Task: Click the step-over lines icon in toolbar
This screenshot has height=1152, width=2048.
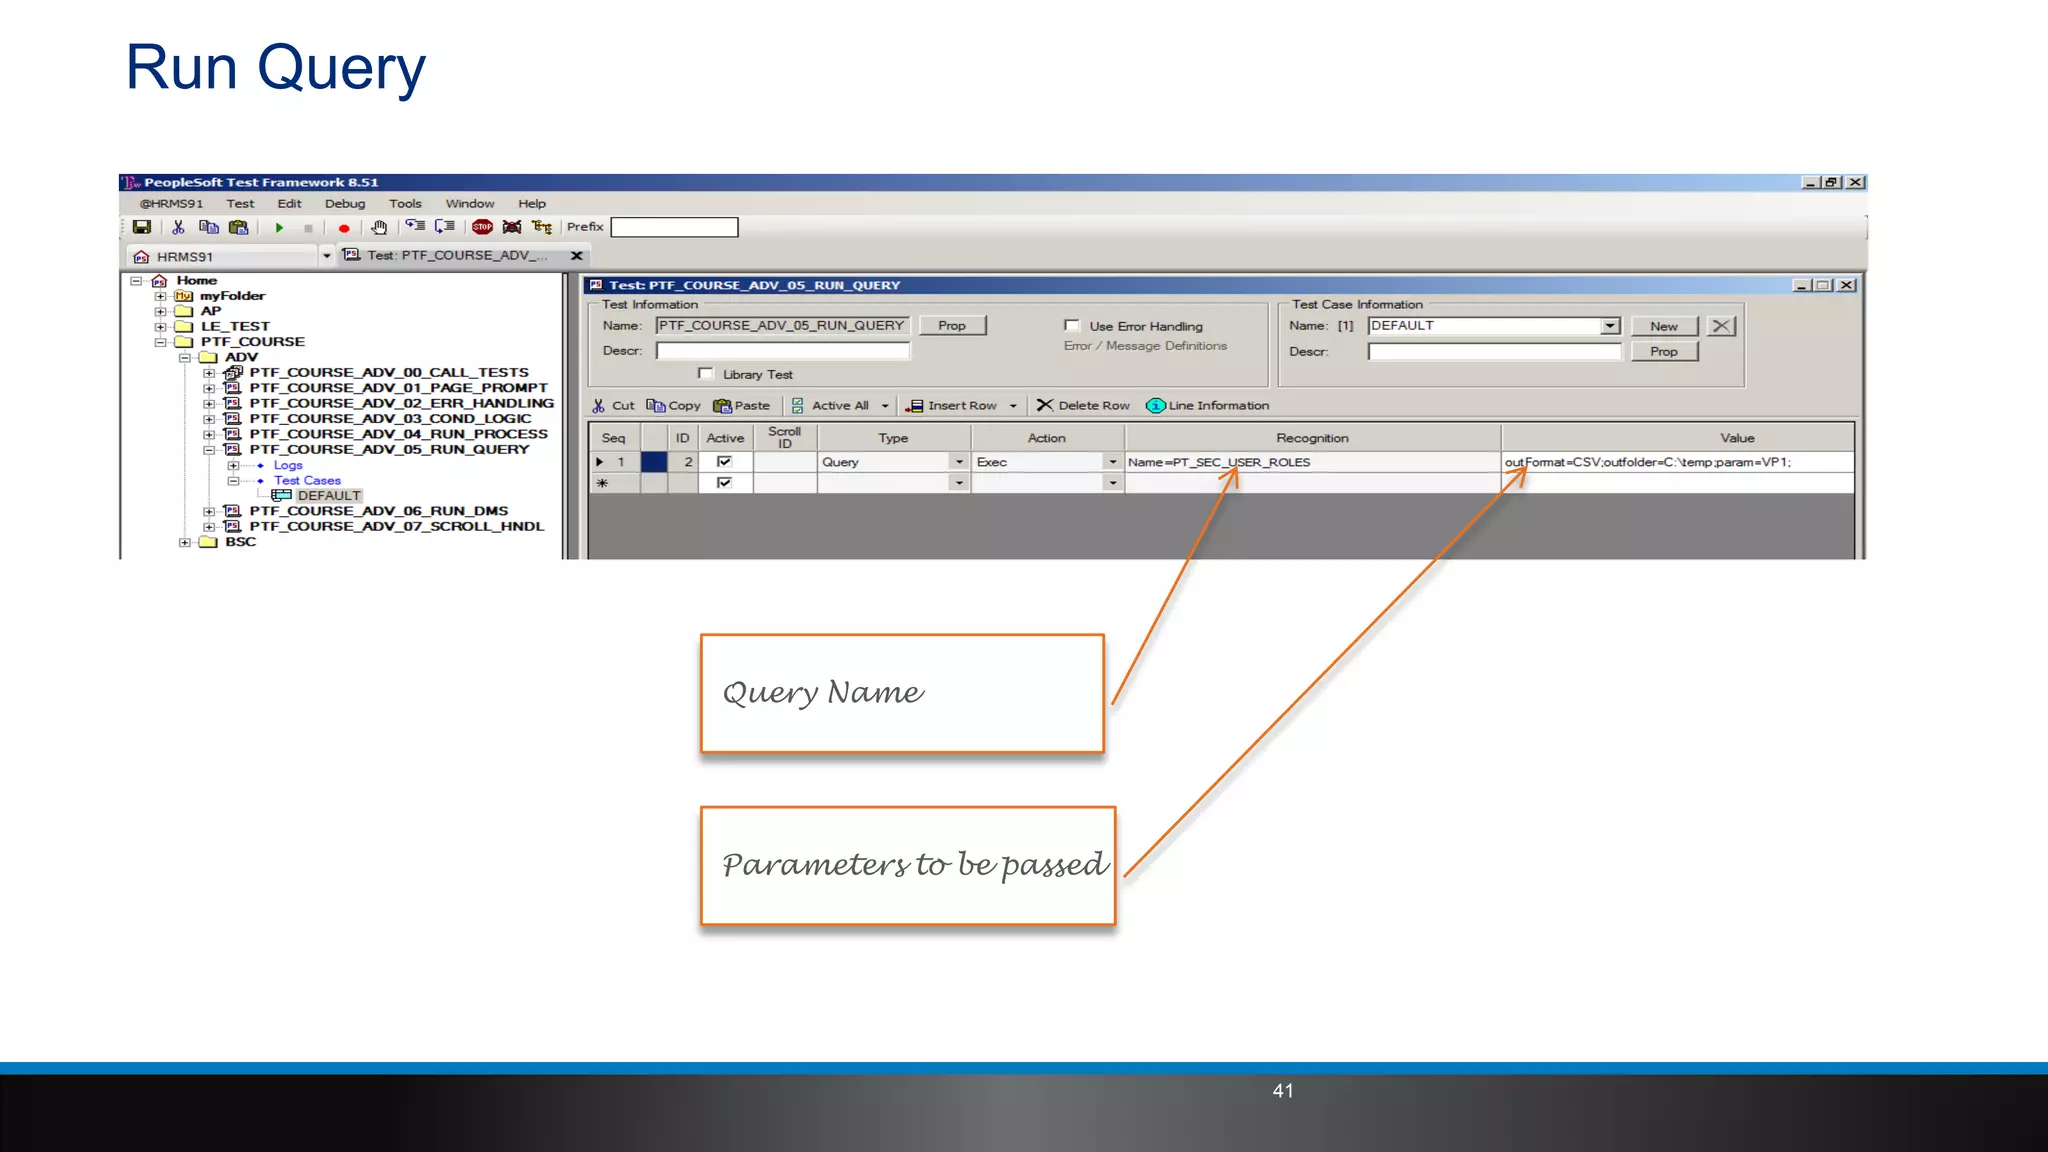Action: click(445, 227)
